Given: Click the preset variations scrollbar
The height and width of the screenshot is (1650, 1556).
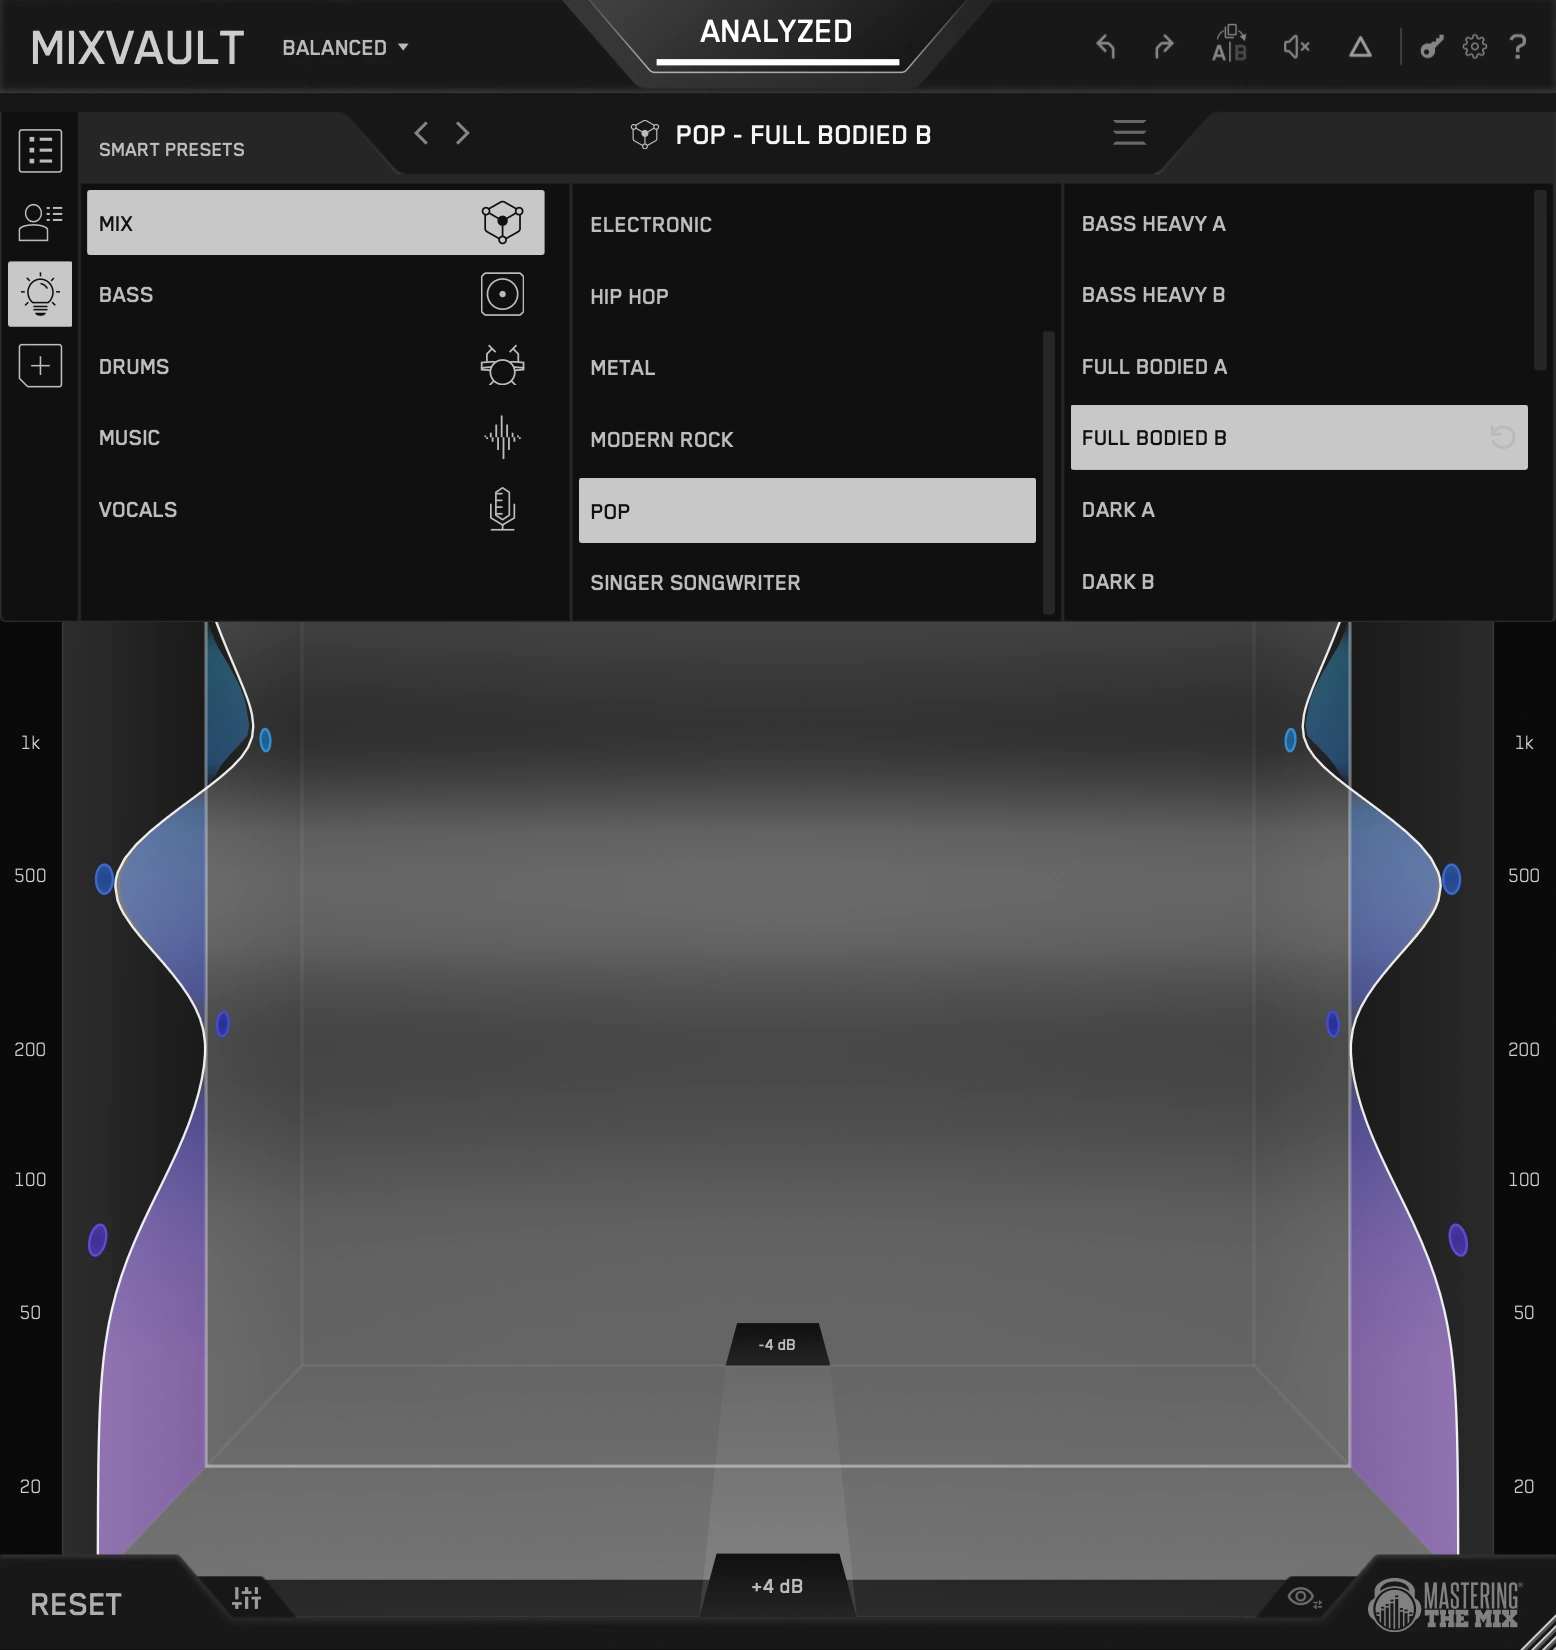Looking at the screenshot, I should [x=1540, y=280].
